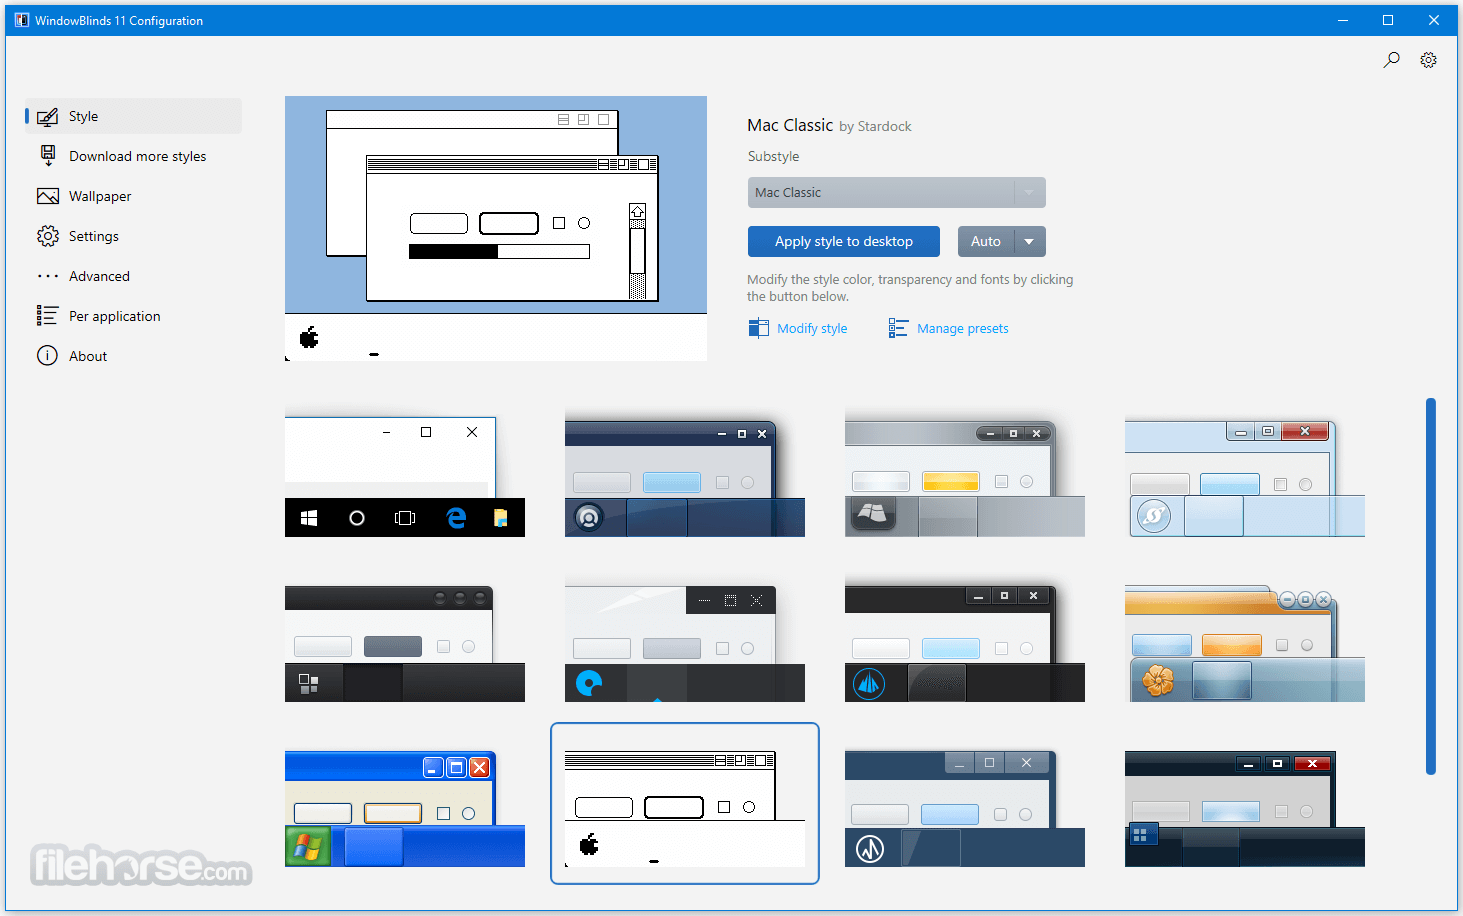Click the Mac Classic style title text
This screenshot has width=1463, height=916.
tap(790, 125)
